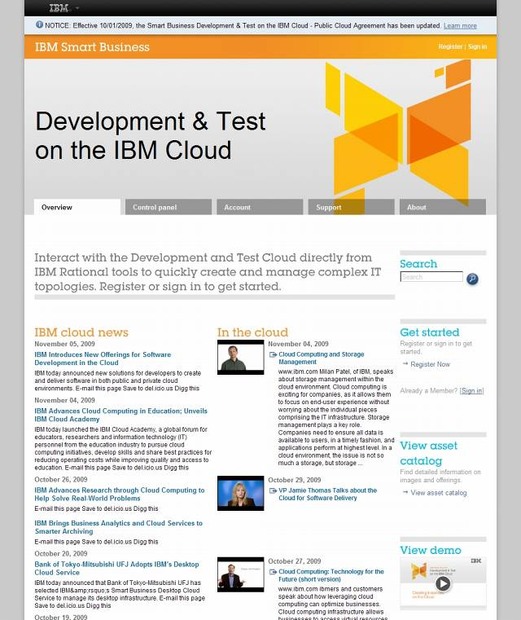Open the View asset catalog link

click(x=439, y=493)
